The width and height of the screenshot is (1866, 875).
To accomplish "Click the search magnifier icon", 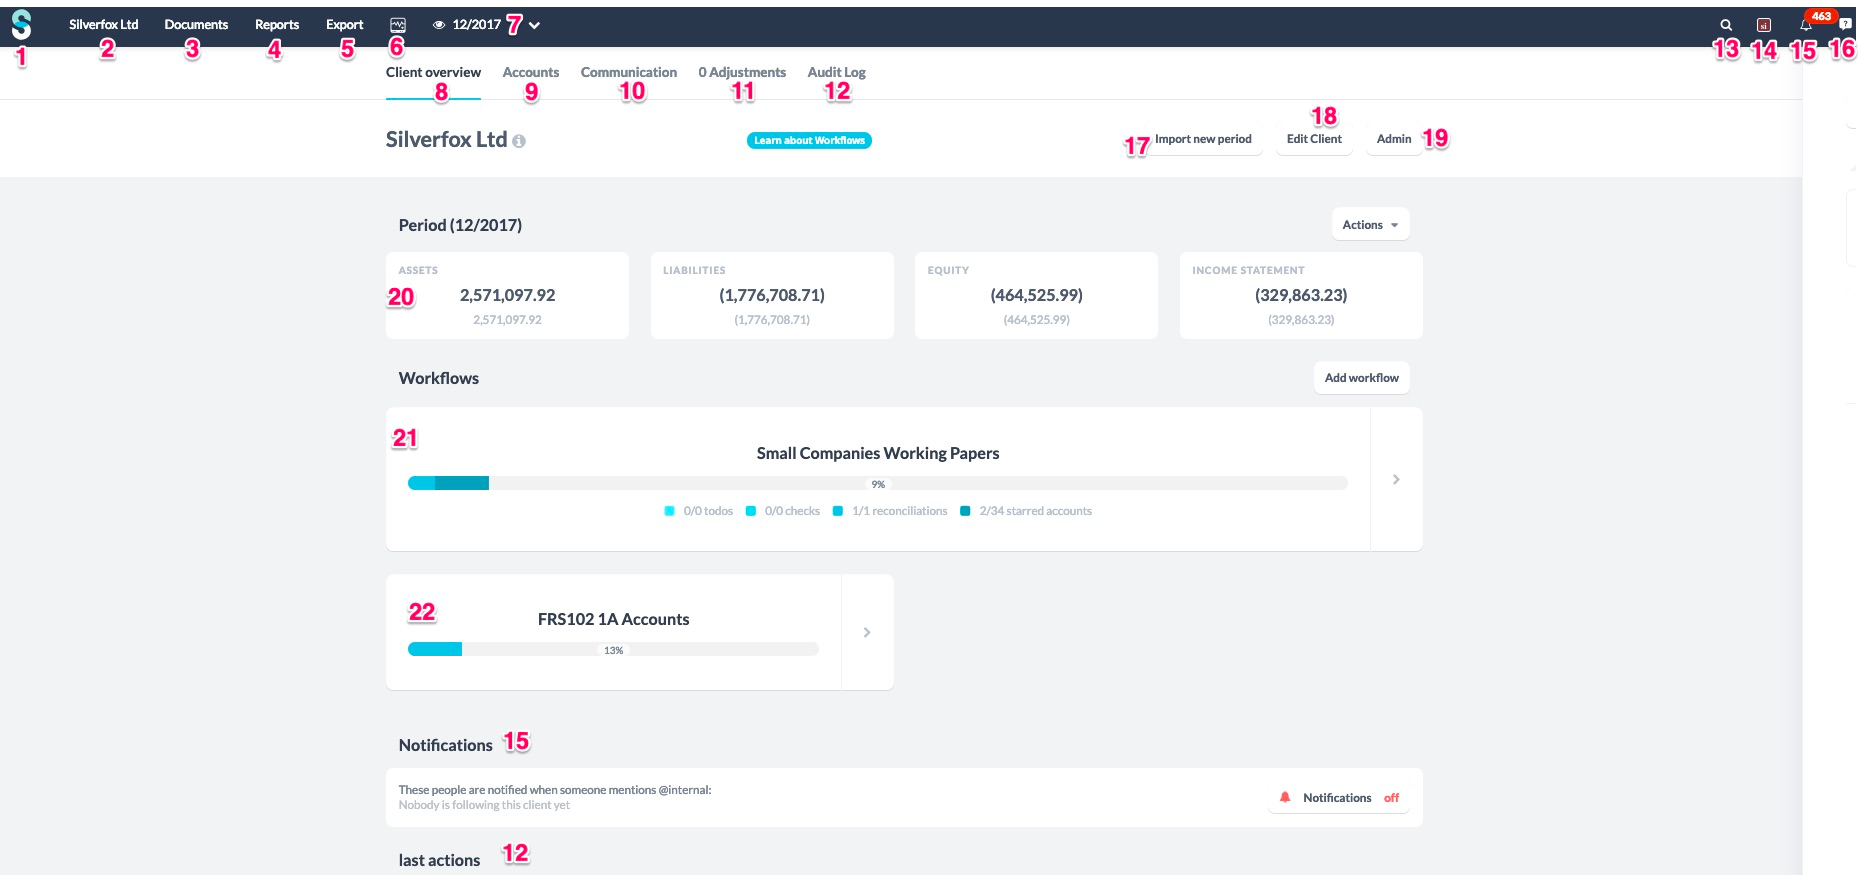I will click(x=1726, y=25).
